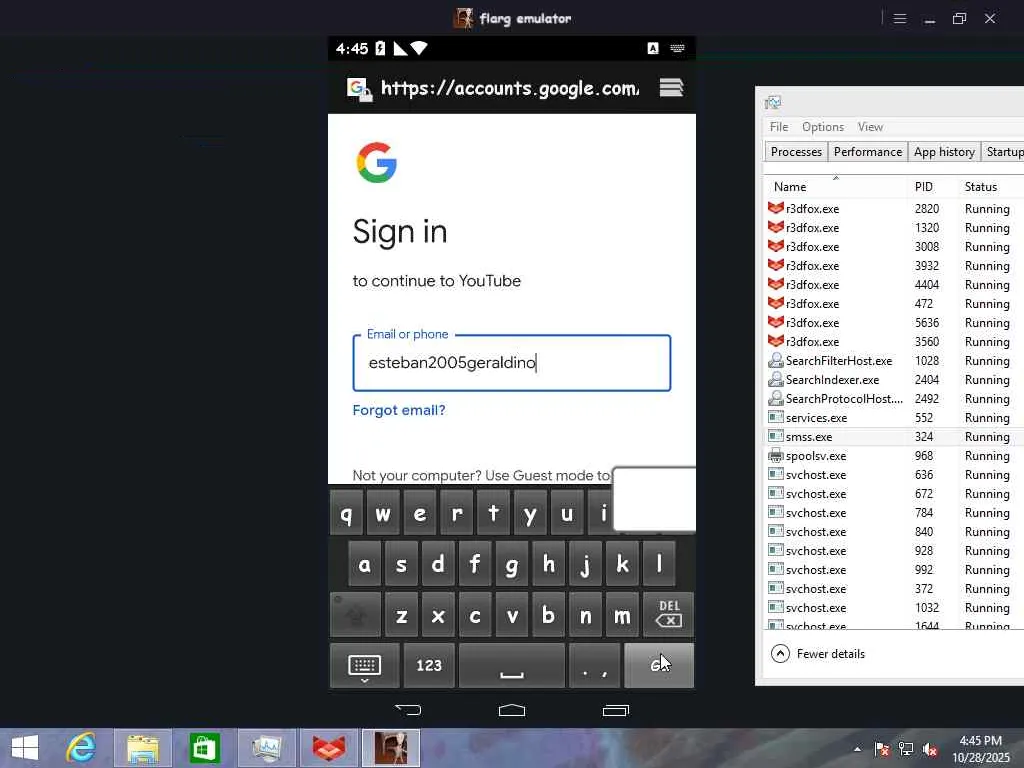This screenshot has height=768, width=1024.
Task: Select svchost.exe with PID 928
Action: [x=894, y=551]
